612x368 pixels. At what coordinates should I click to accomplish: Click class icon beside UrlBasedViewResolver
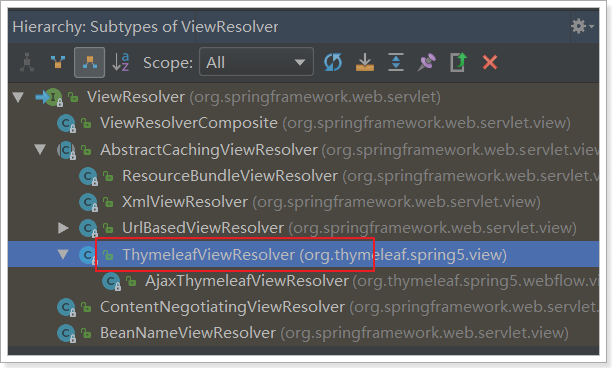click(x=88, y=229)
